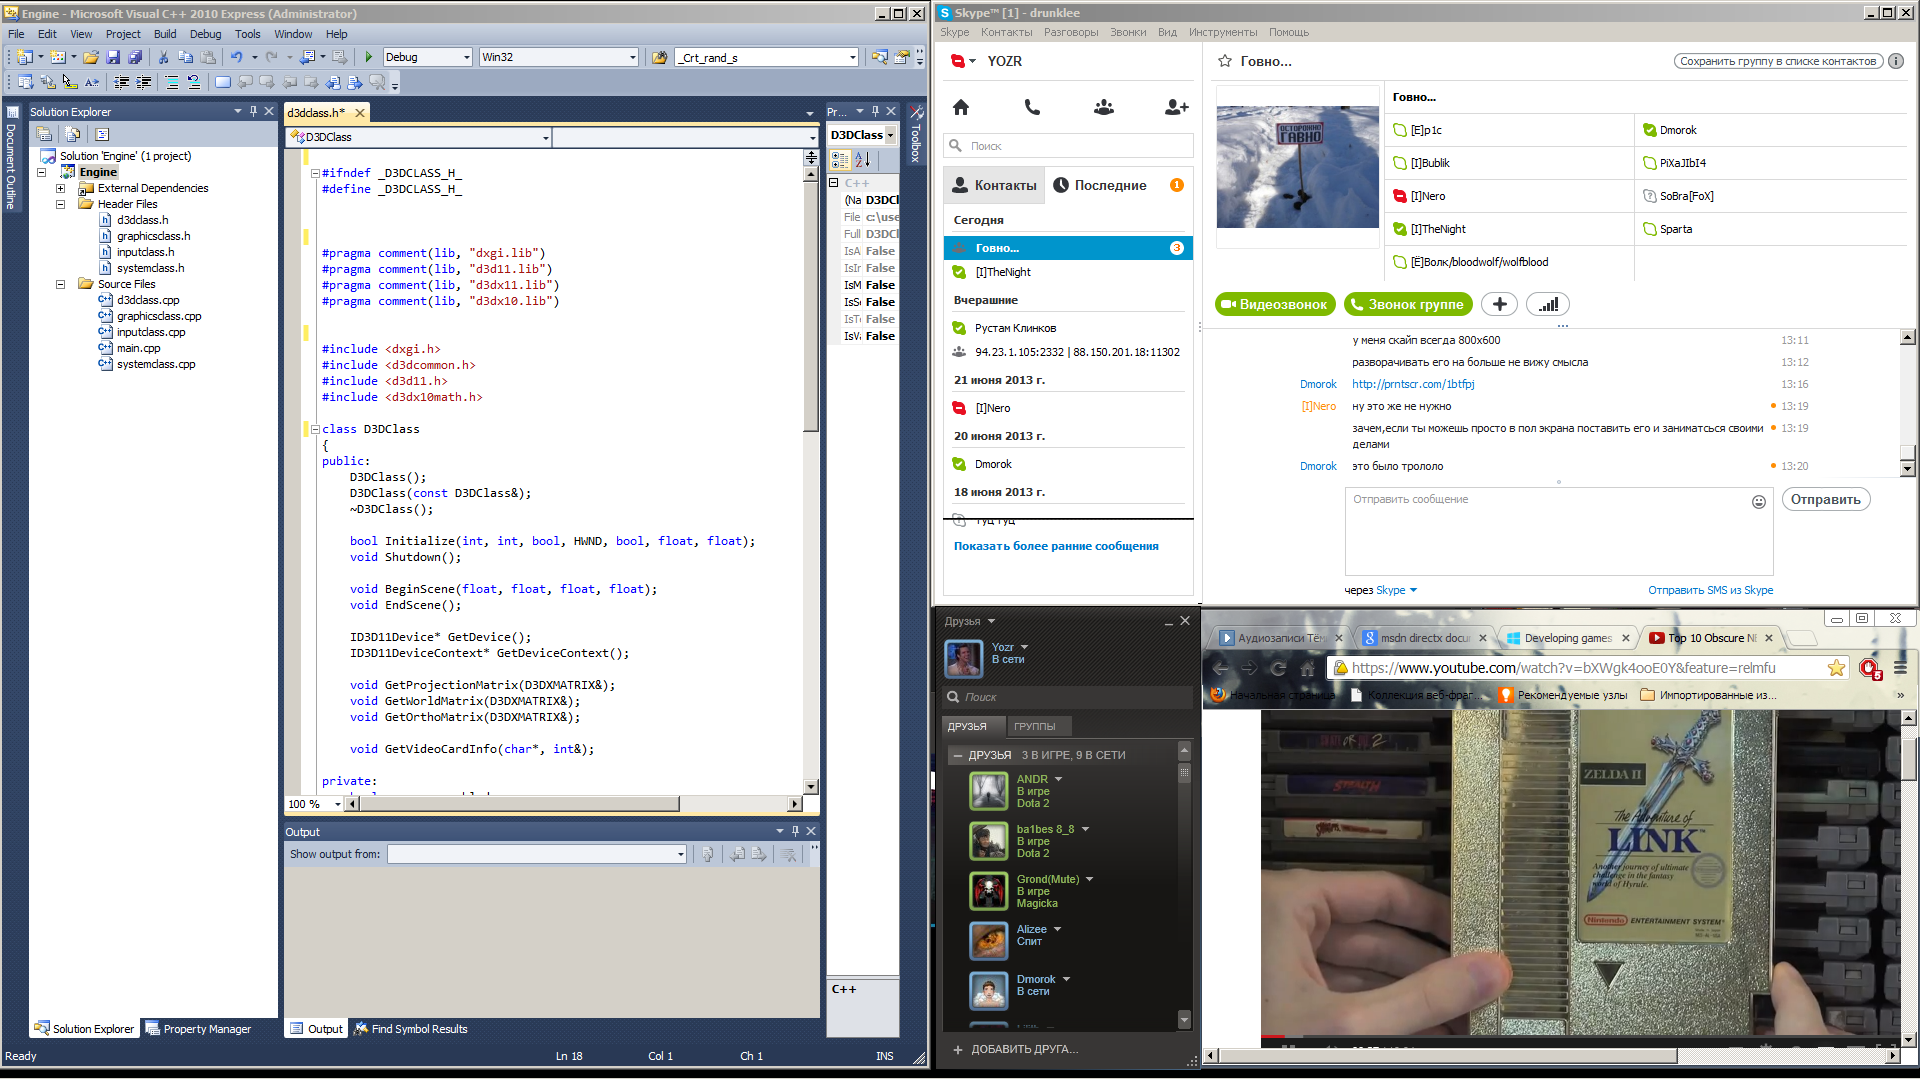Click the Open File icon in Visual Studio toolbar

91,57
